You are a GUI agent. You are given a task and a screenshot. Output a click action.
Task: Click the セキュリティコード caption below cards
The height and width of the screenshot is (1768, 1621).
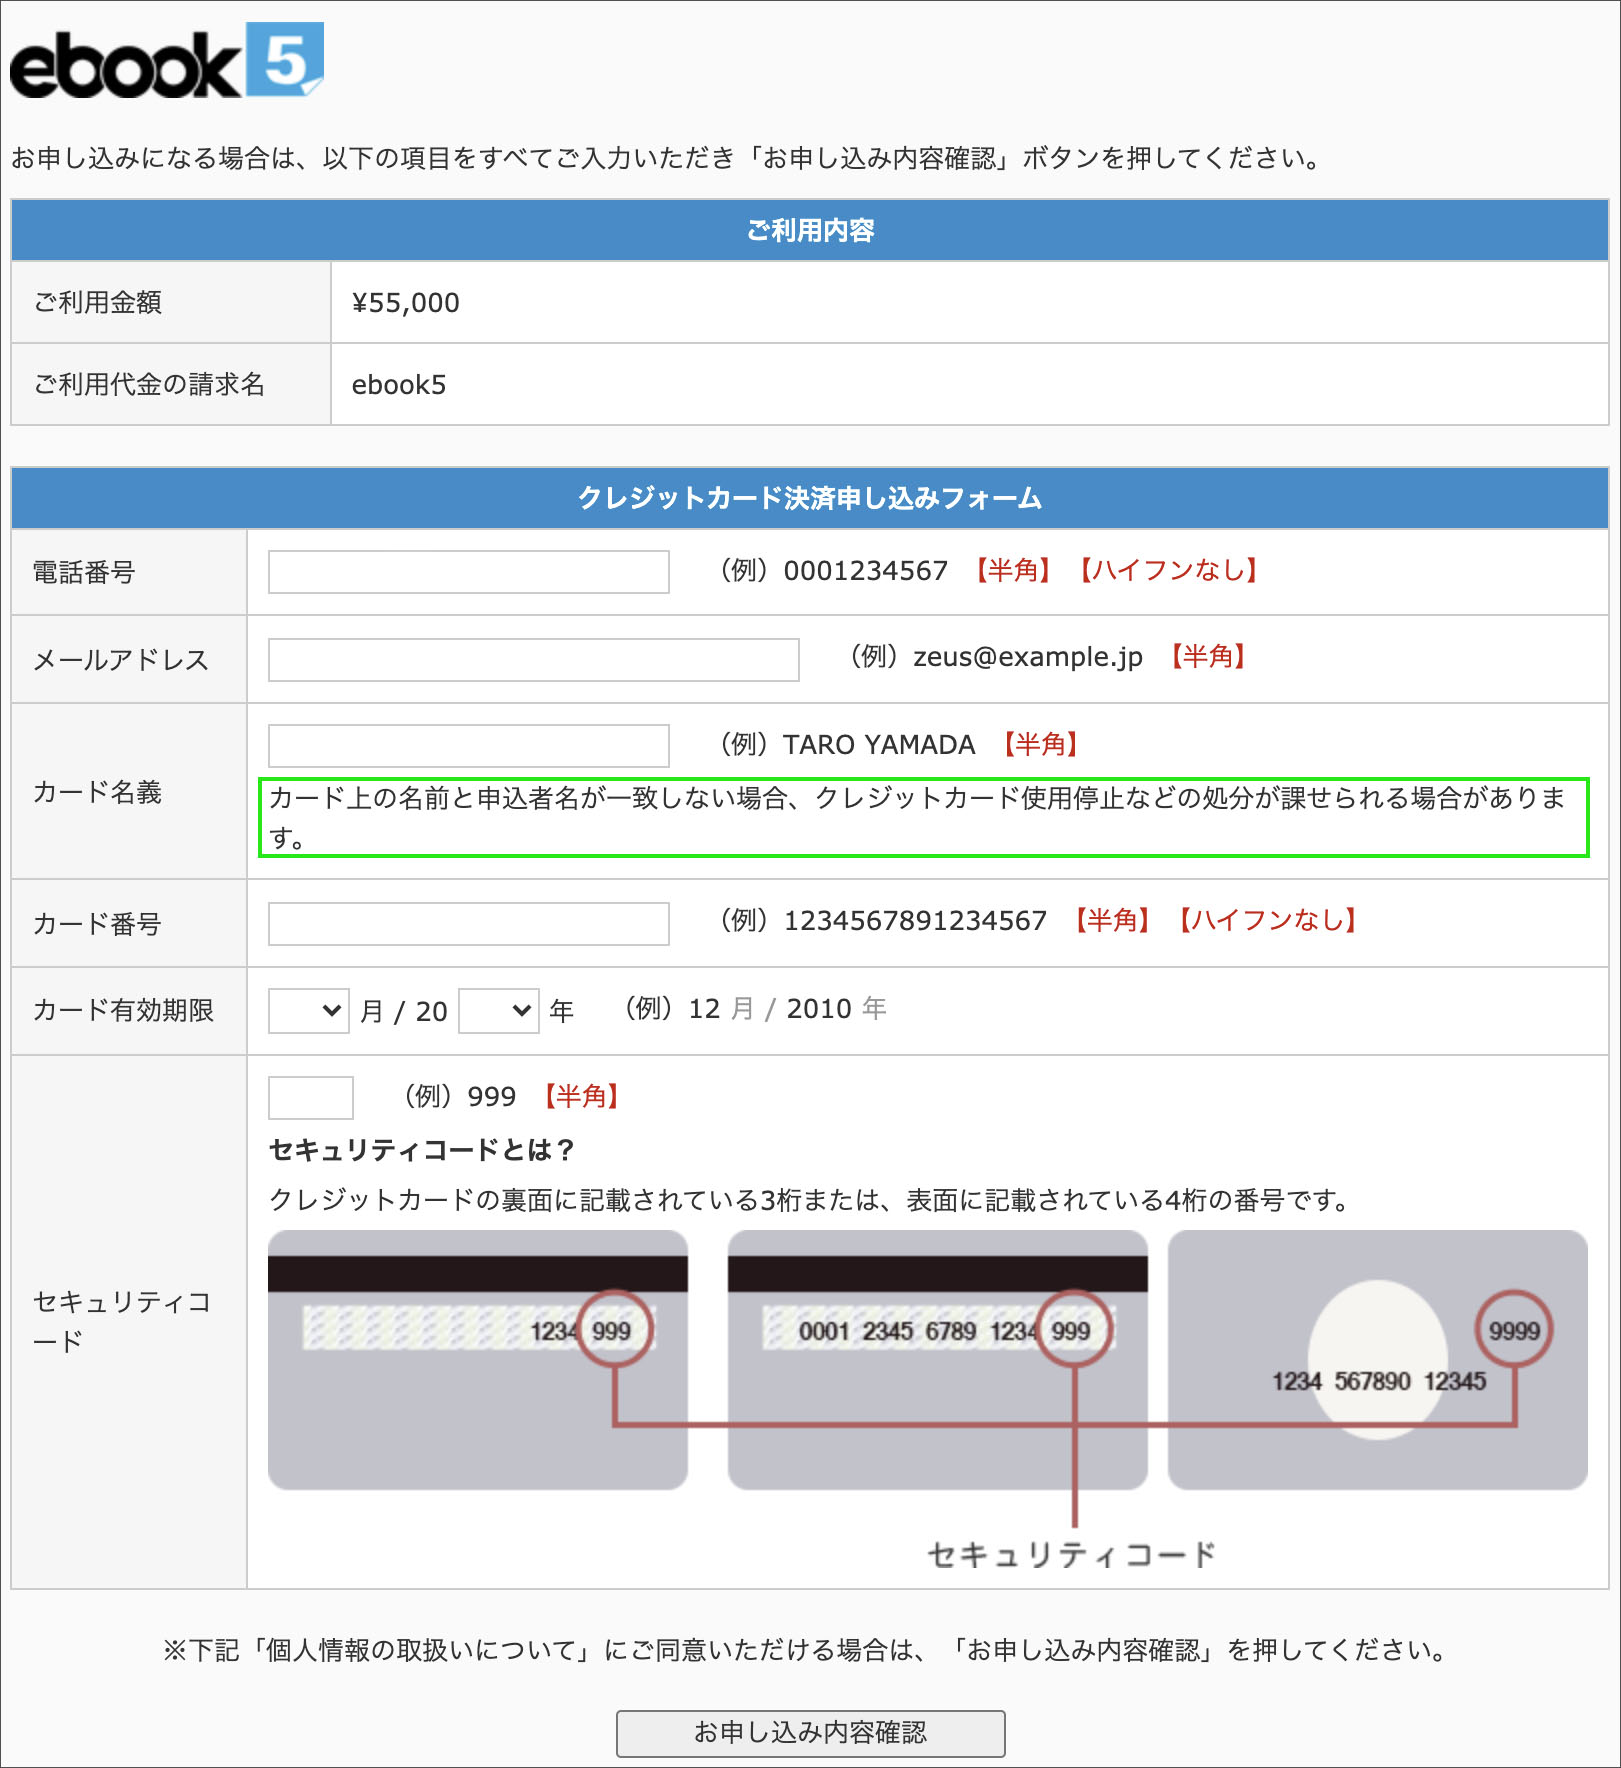(x=1071, y=1555)
